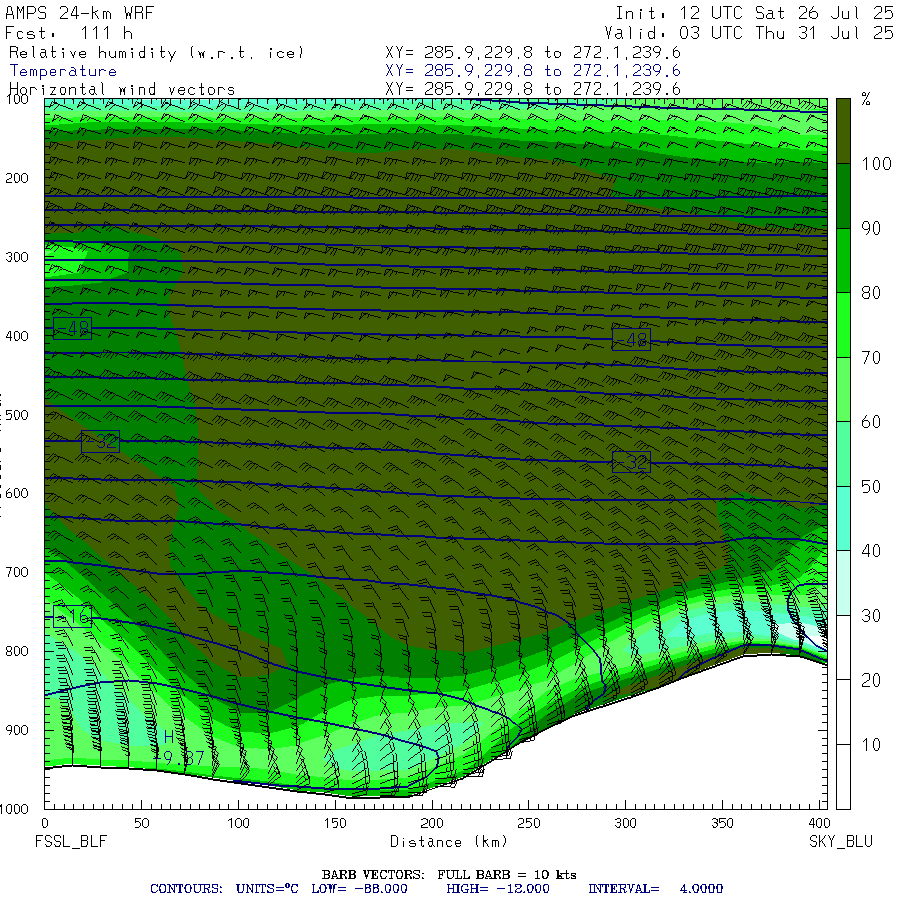Click the "H" temperature maximum marker
The image size is (900, 900).
pos(169,737)
